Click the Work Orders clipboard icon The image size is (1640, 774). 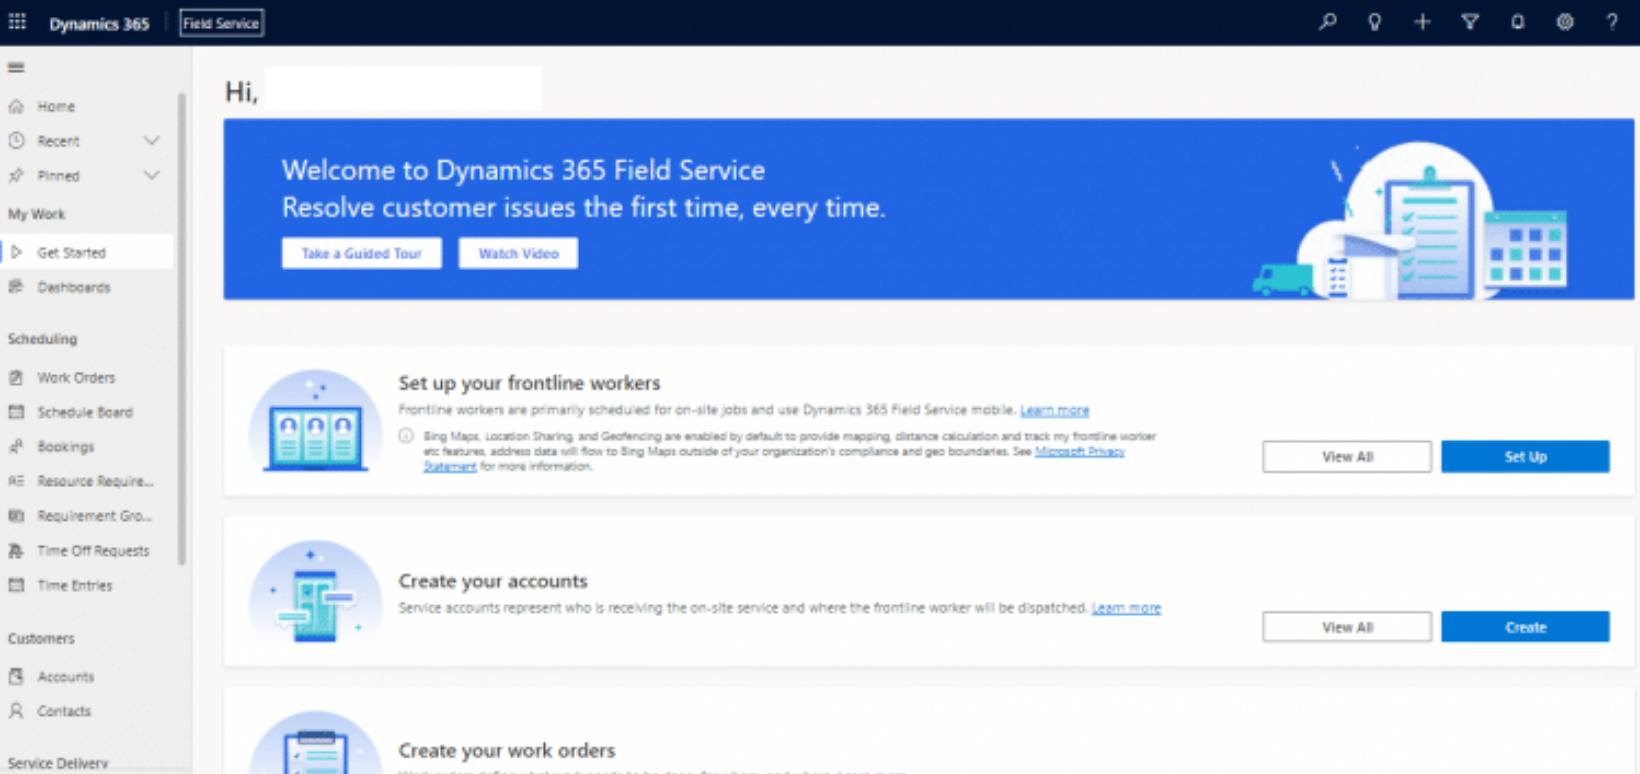click(x=16, y=378)
